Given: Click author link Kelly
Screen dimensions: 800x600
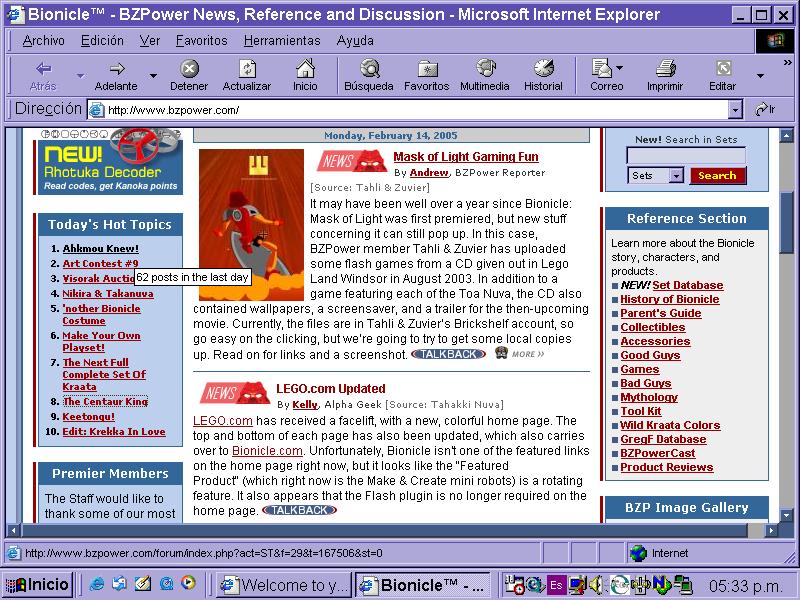Looking at the screenshot, I should tap(305, 405).
